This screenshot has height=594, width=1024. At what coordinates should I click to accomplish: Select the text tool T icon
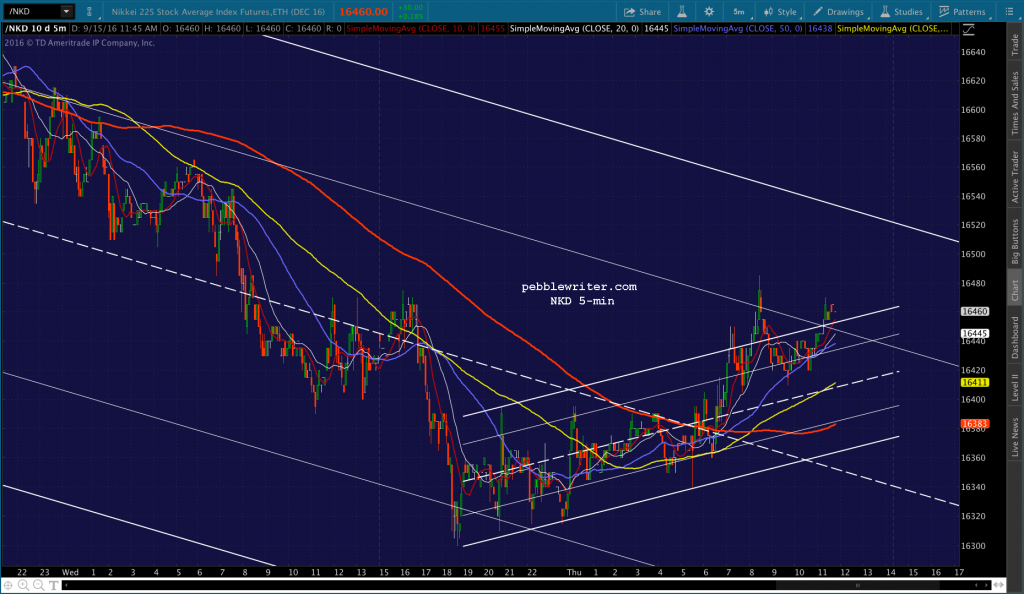[x=54, y=586]
